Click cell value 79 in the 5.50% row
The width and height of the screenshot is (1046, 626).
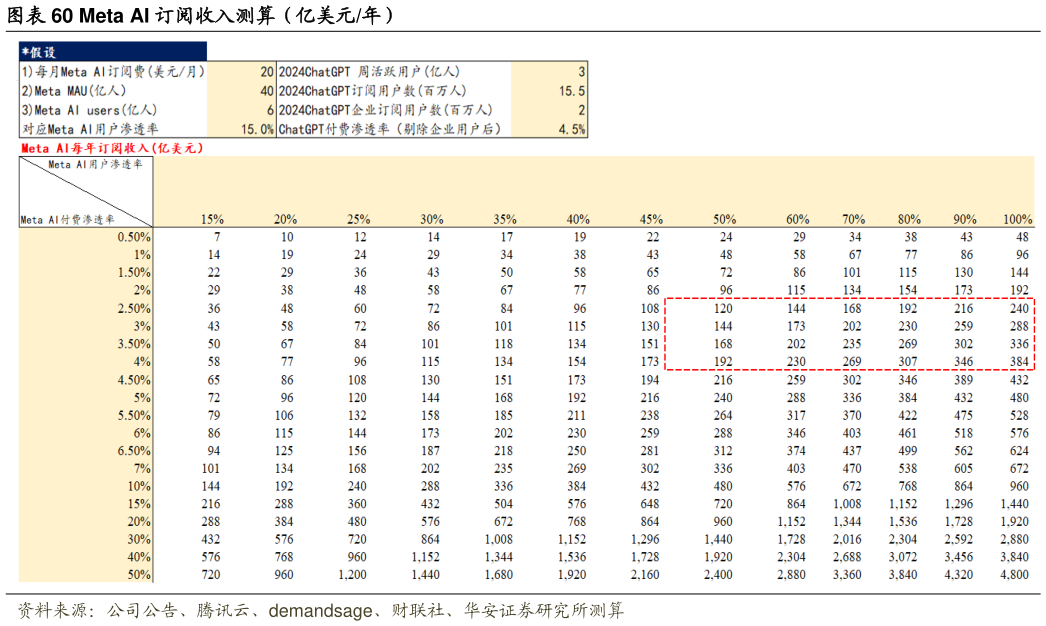[x=214, y=415]
